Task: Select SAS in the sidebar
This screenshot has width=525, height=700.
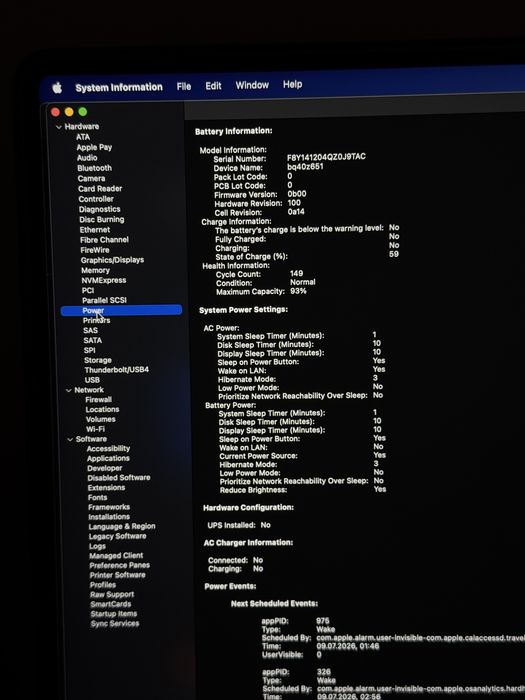Action: (x=90, y=330)
